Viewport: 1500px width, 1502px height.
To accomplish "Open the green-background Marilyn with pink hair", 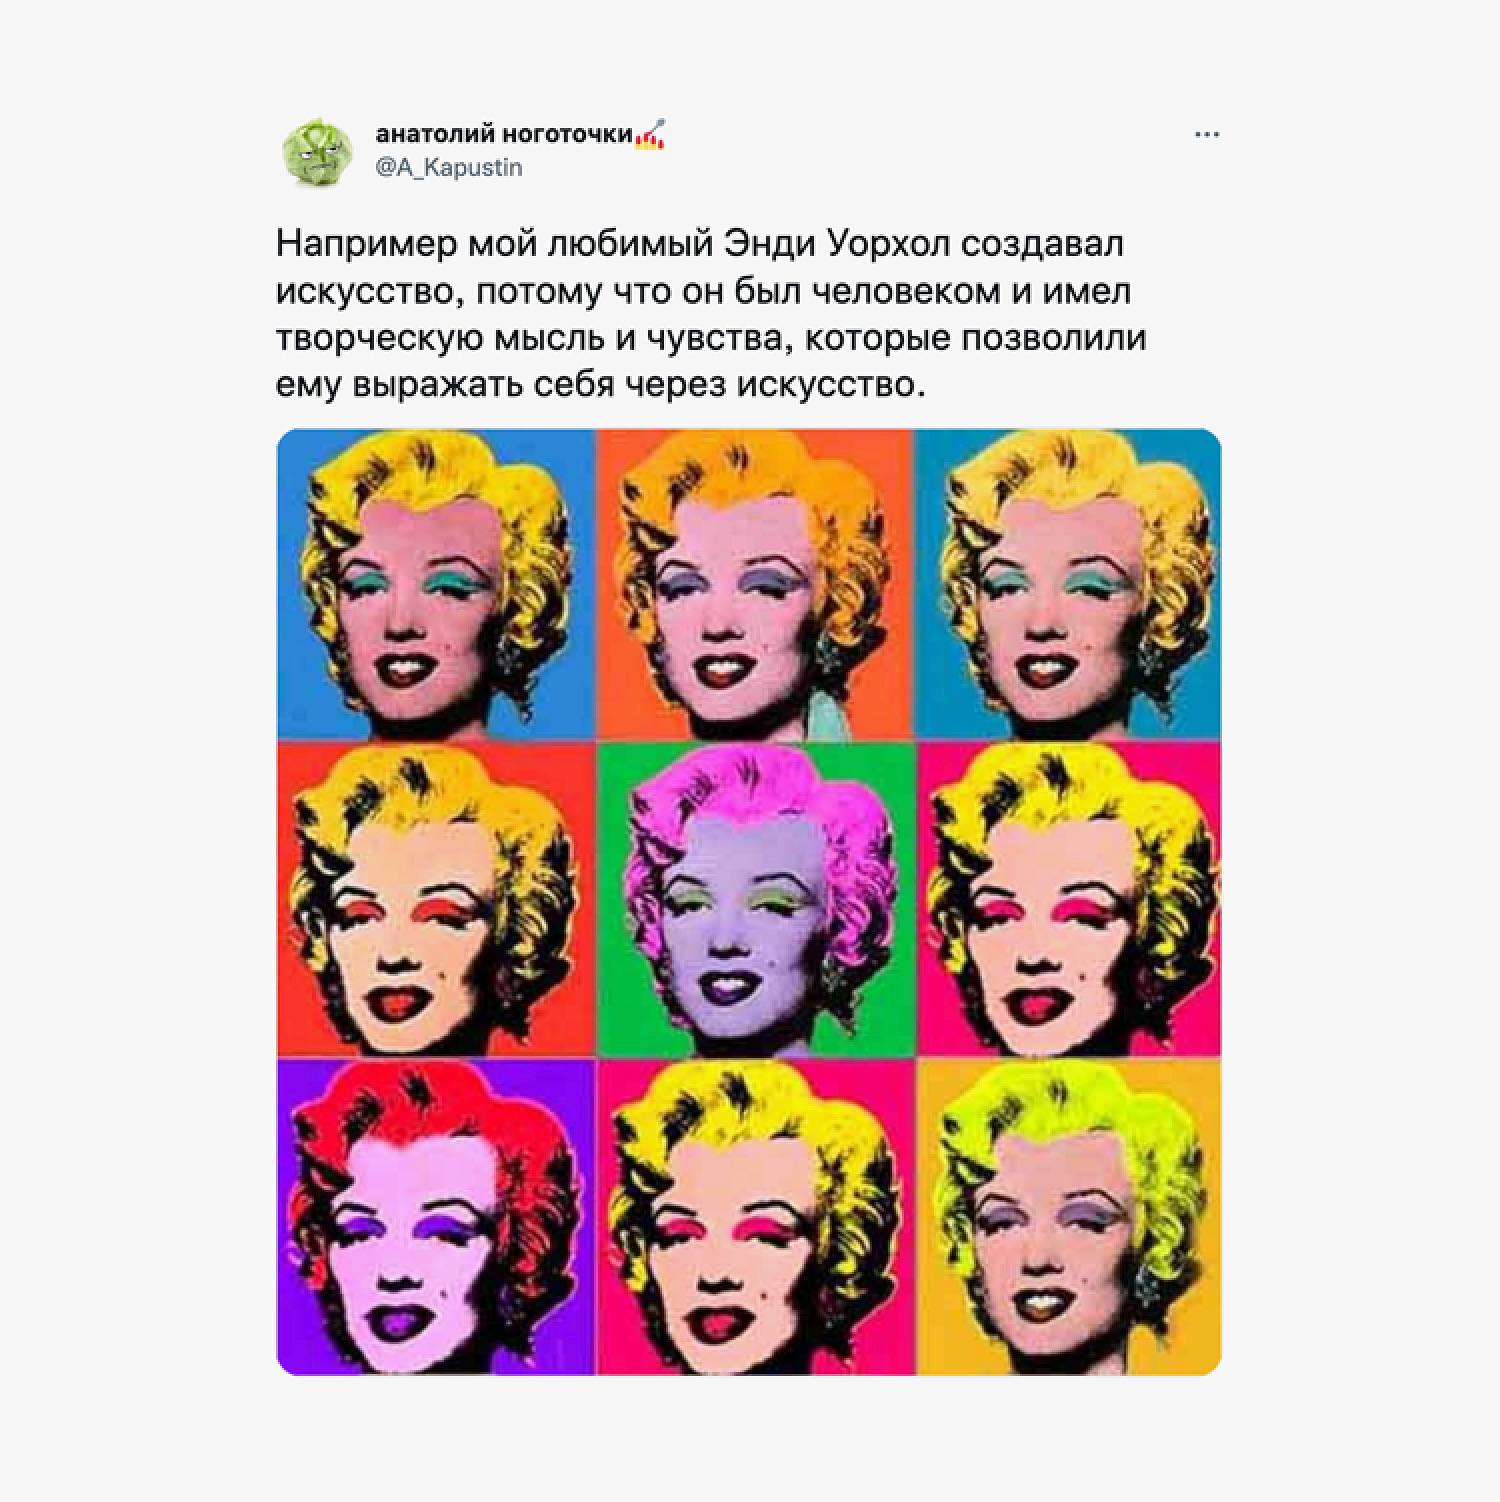I will [755, 899].
